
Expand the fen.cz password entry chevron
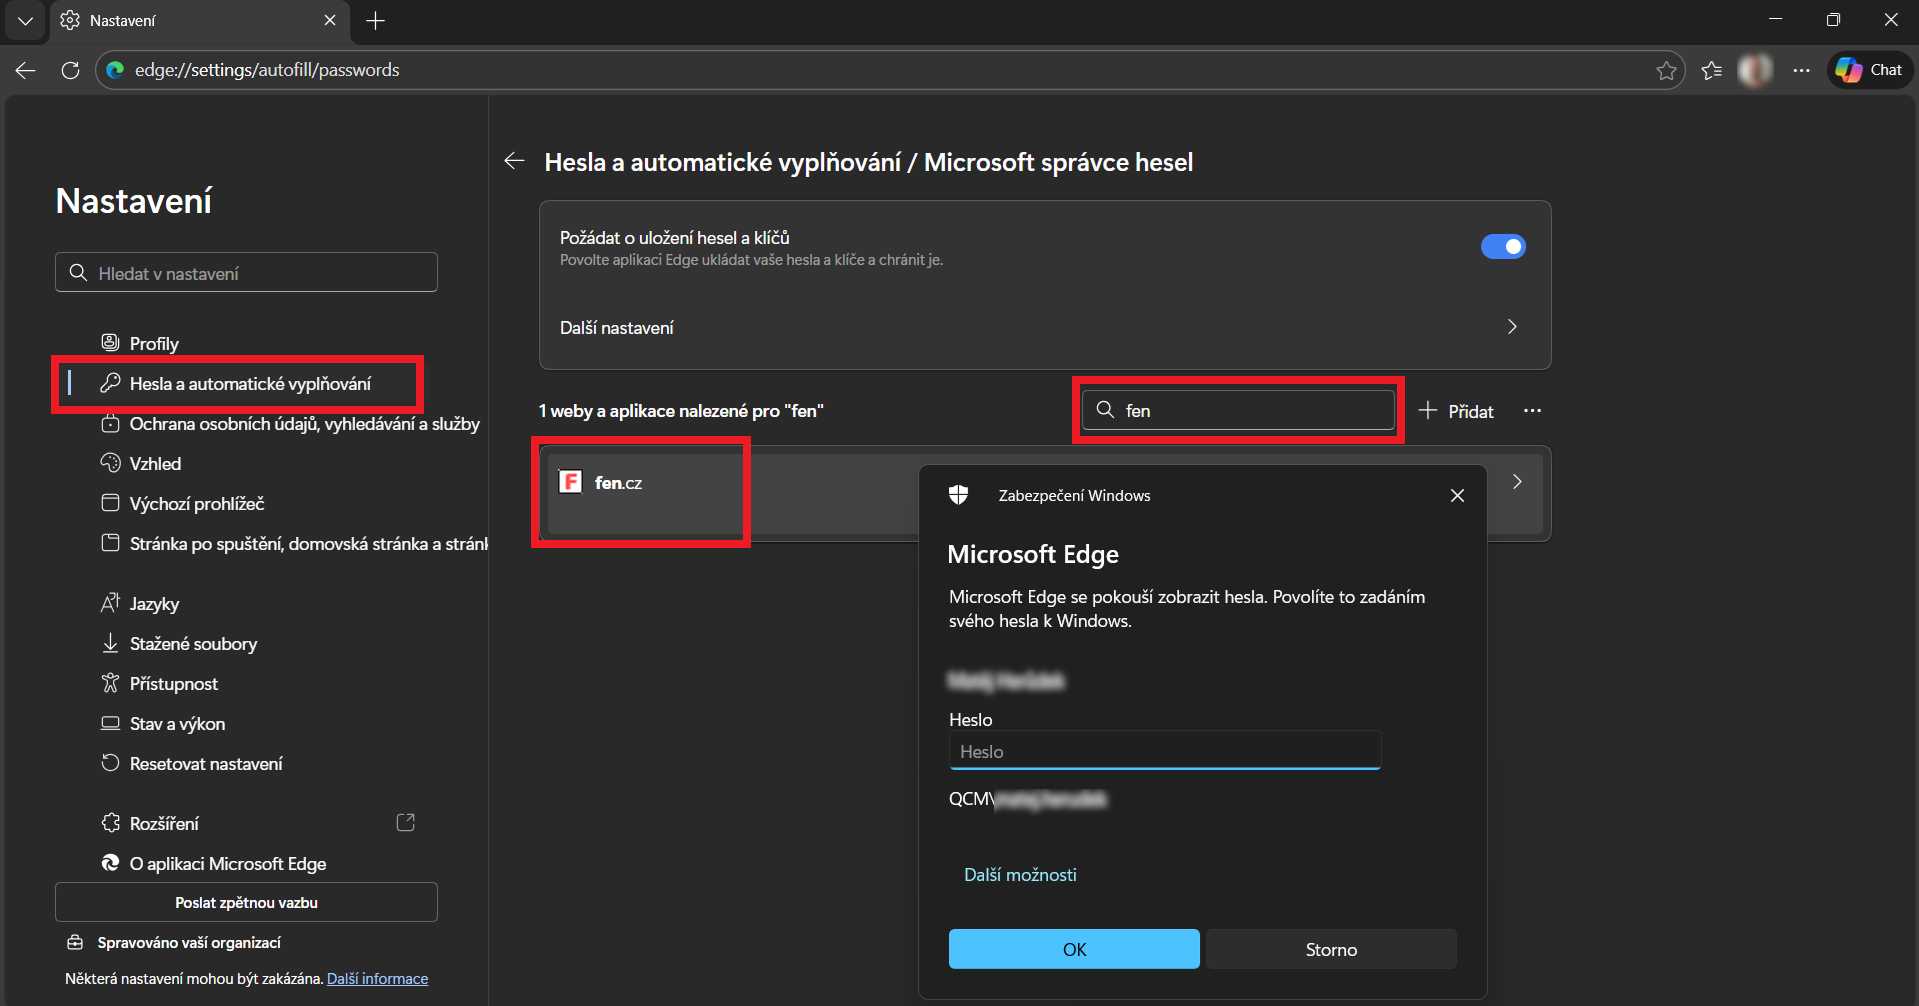click(1516, 482)
